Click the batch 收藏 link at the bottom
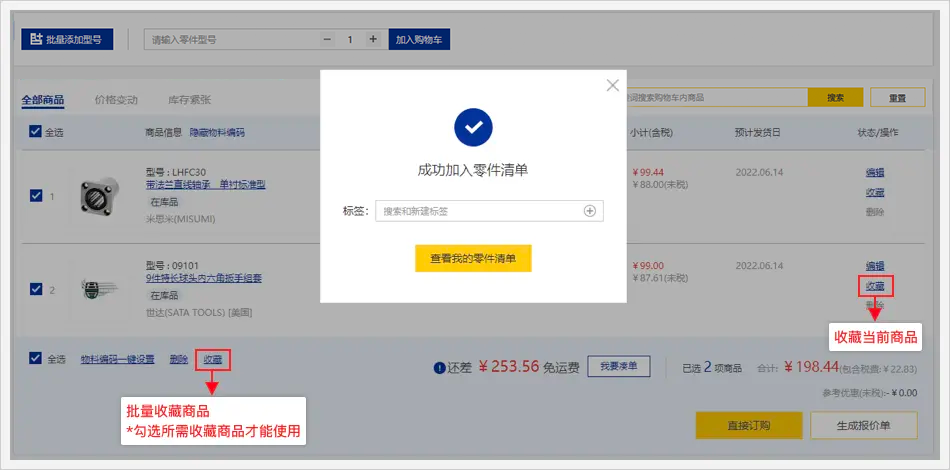950x470 pixels. tap(213, 359)
